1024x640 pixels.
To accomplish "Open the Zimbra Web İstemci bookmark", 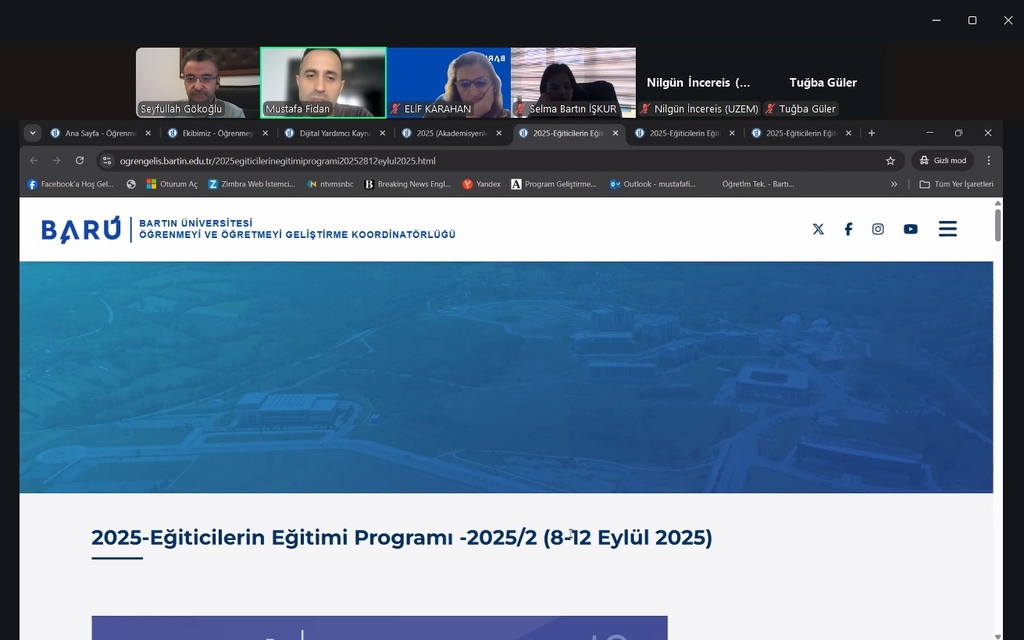I will pyautogui.click(x=251, y=184).
